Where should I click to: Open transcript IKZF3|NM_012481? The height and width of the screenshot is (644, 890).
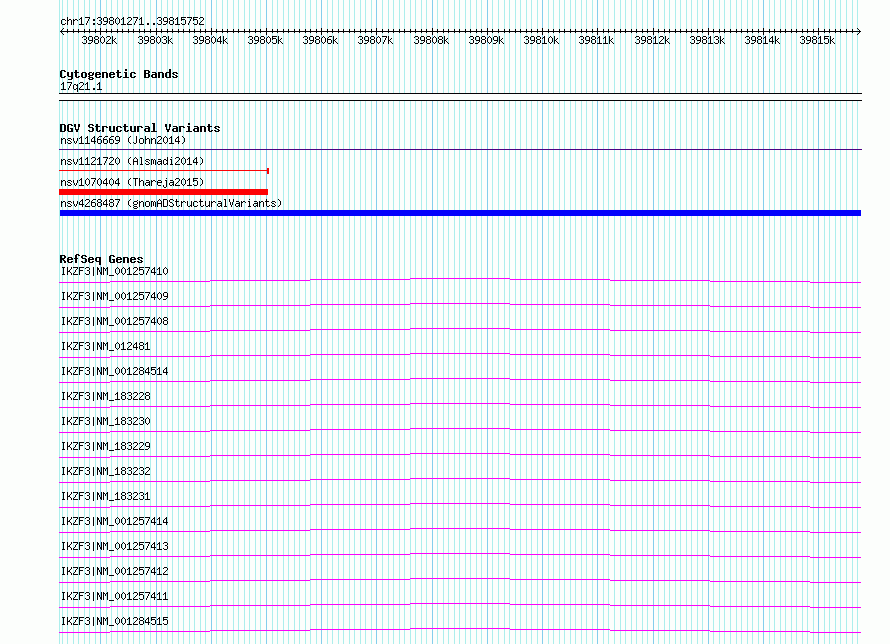(106, 346)
